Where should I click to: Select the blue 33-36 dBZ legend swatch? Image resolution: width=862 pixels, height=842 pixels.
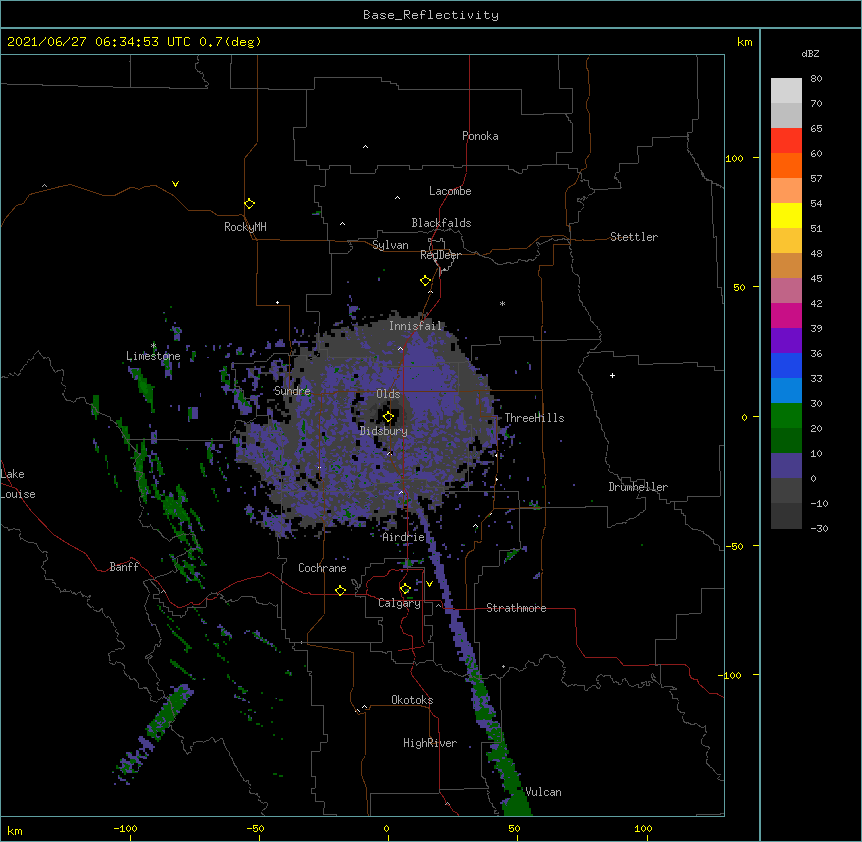[786, 365]
